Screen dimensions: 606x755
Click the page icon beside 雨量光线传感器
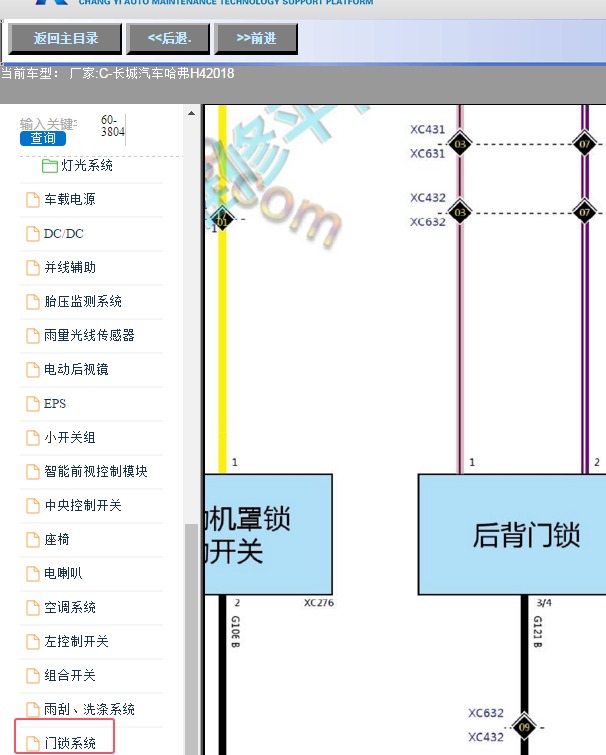(33, 336)
